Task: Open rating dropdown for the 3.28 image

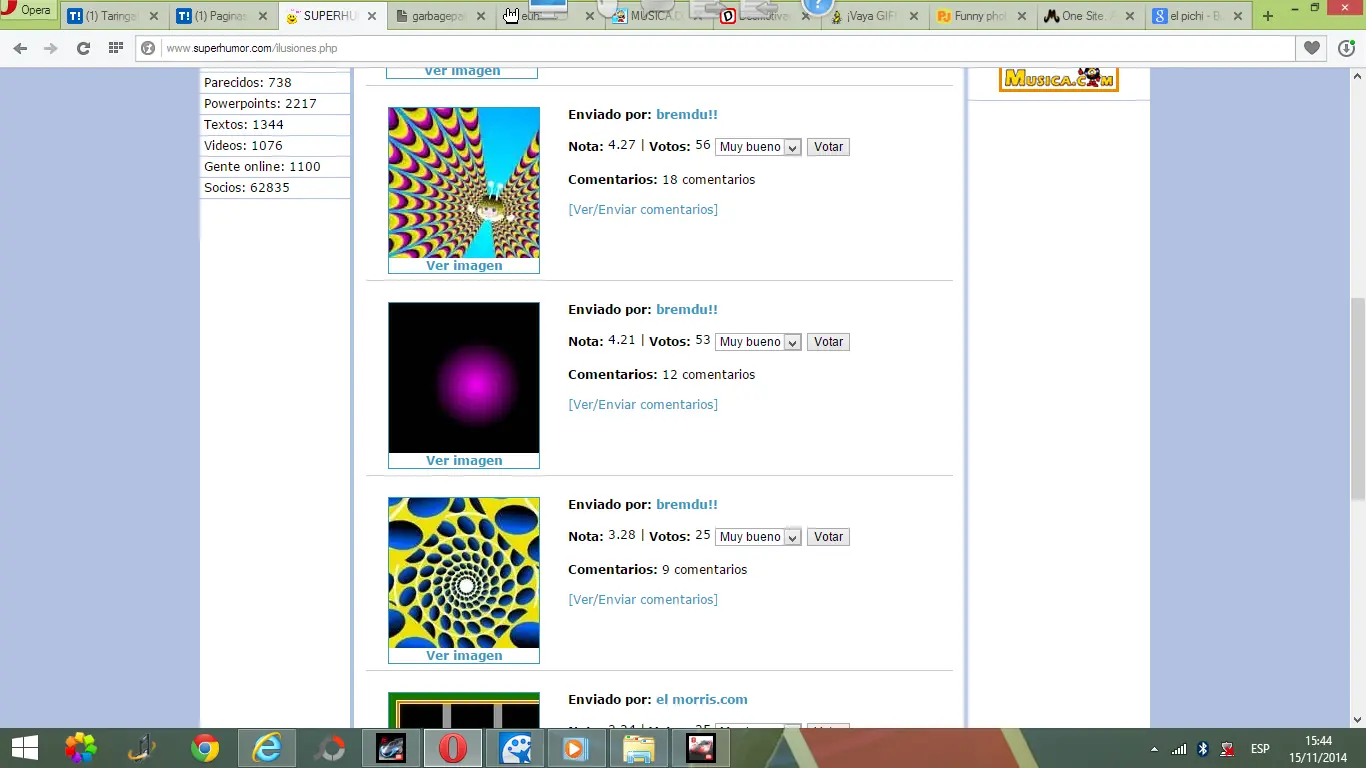Action: pos(758,537)
